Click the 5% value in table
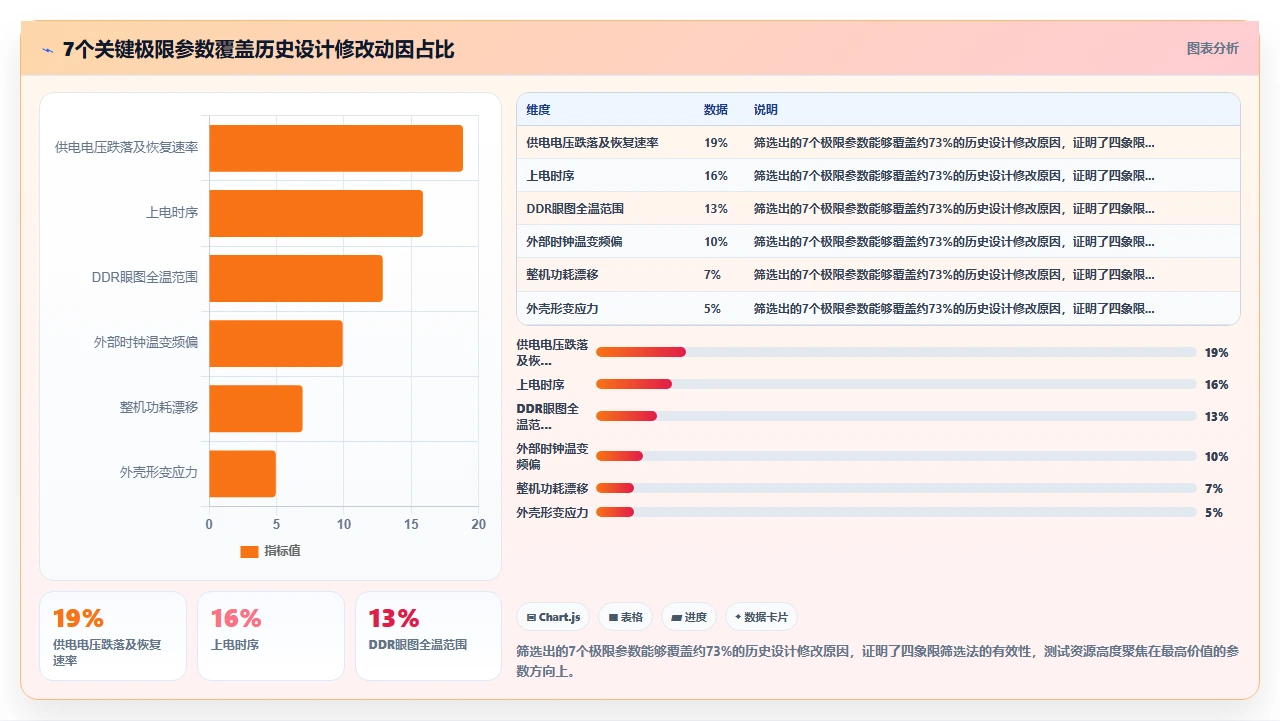Image resolution: width=1280 pixels, height=721 pixels. coord(712,309)
